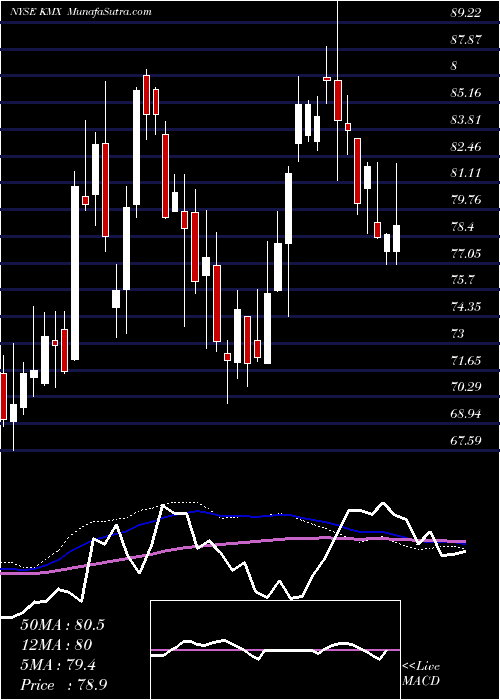Click the 68.94 price axis label
Viewport: 500px width, 700px height.
(466, 414)
